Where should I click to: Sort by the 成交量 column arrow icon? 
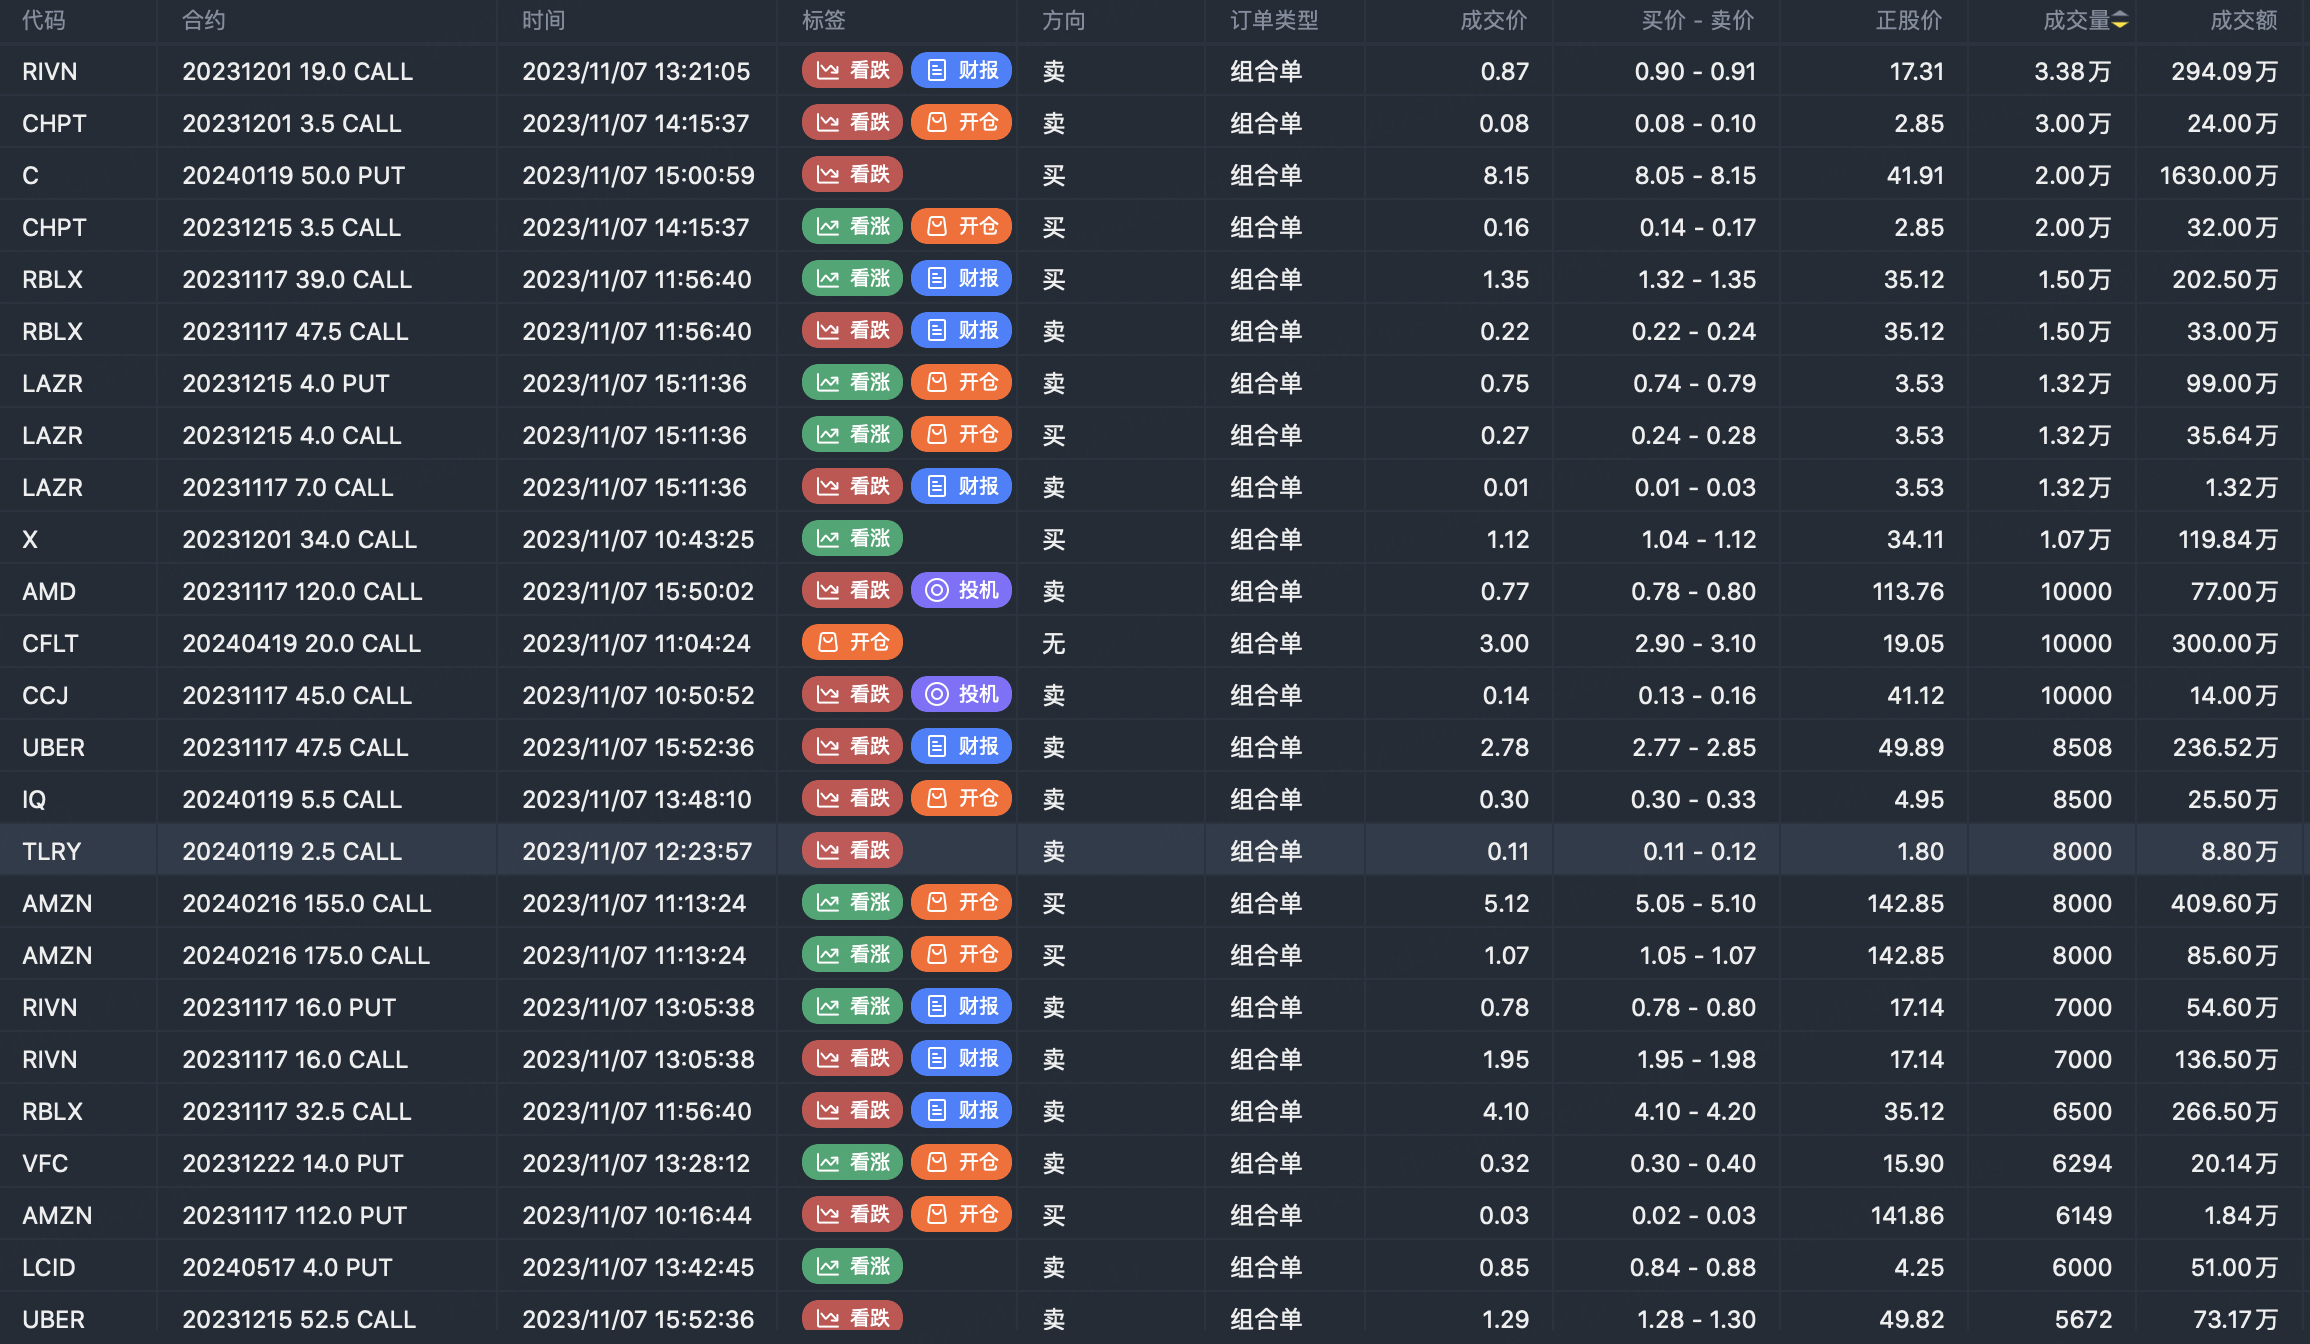point(2120,21)
